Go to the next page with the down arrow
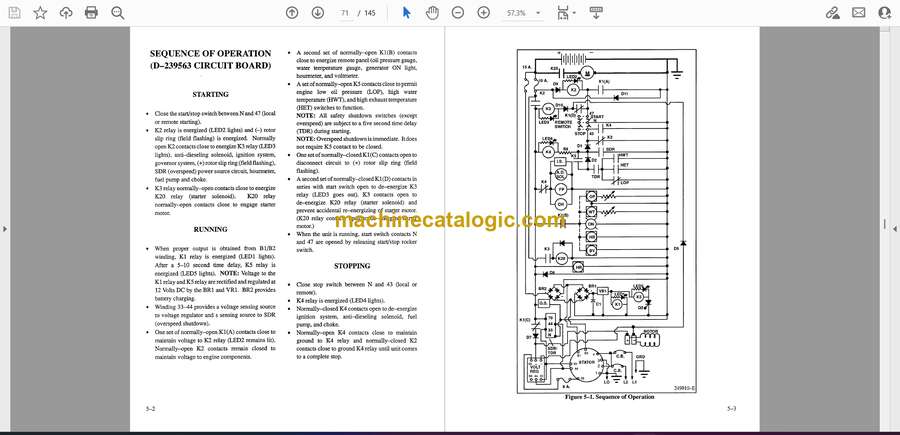 (x=318, y=13)
